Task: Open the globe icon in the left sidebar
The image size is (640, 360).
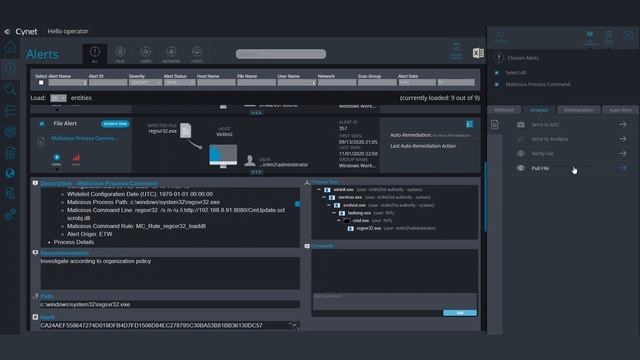Action: pyautogui.click(x=10, y=173)
